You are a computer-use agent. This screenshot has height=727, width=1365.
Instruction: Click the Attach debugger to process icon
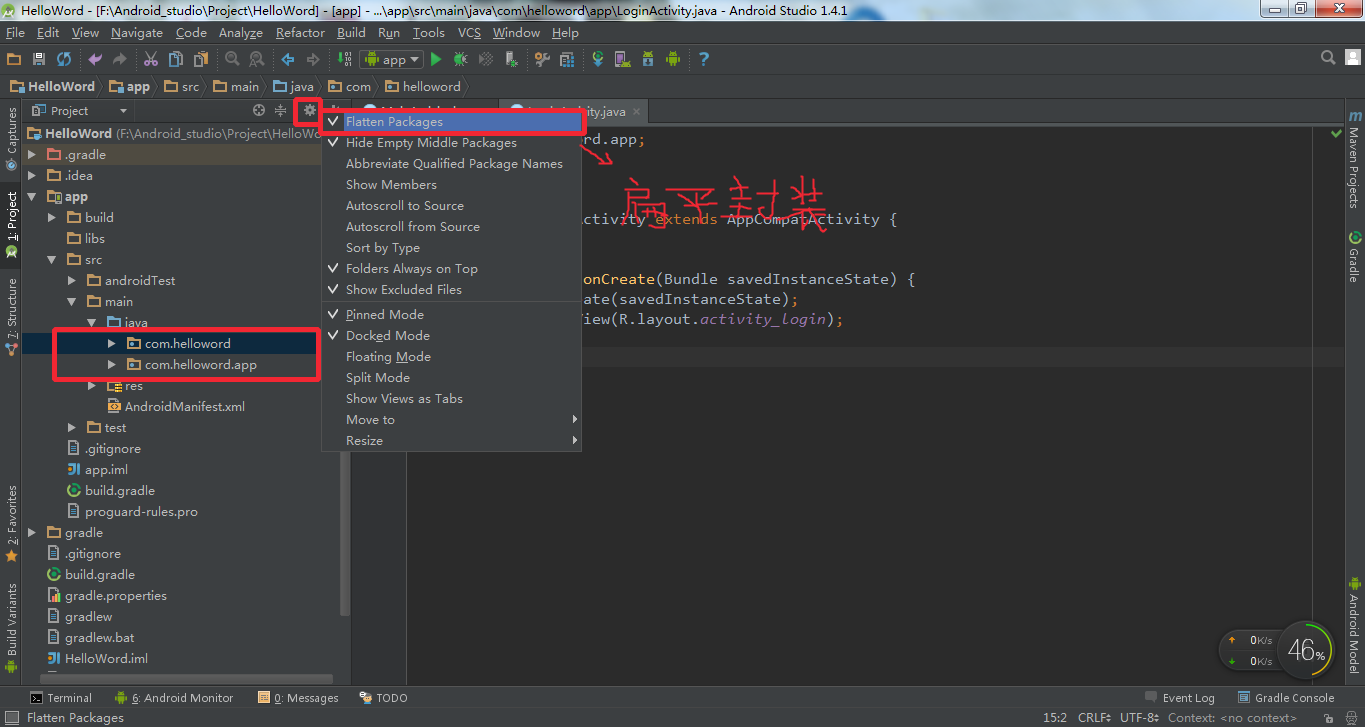point(511,60)
